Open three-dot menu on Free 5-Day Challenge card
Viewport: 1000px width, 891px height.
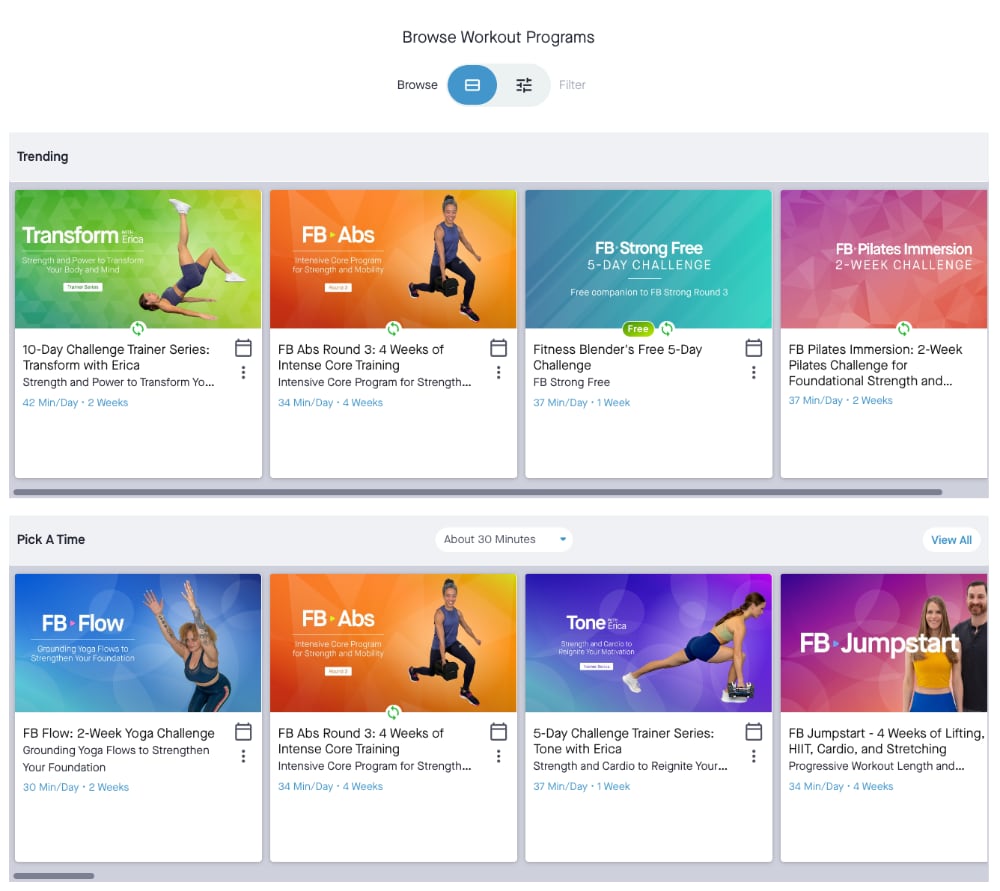754,373
